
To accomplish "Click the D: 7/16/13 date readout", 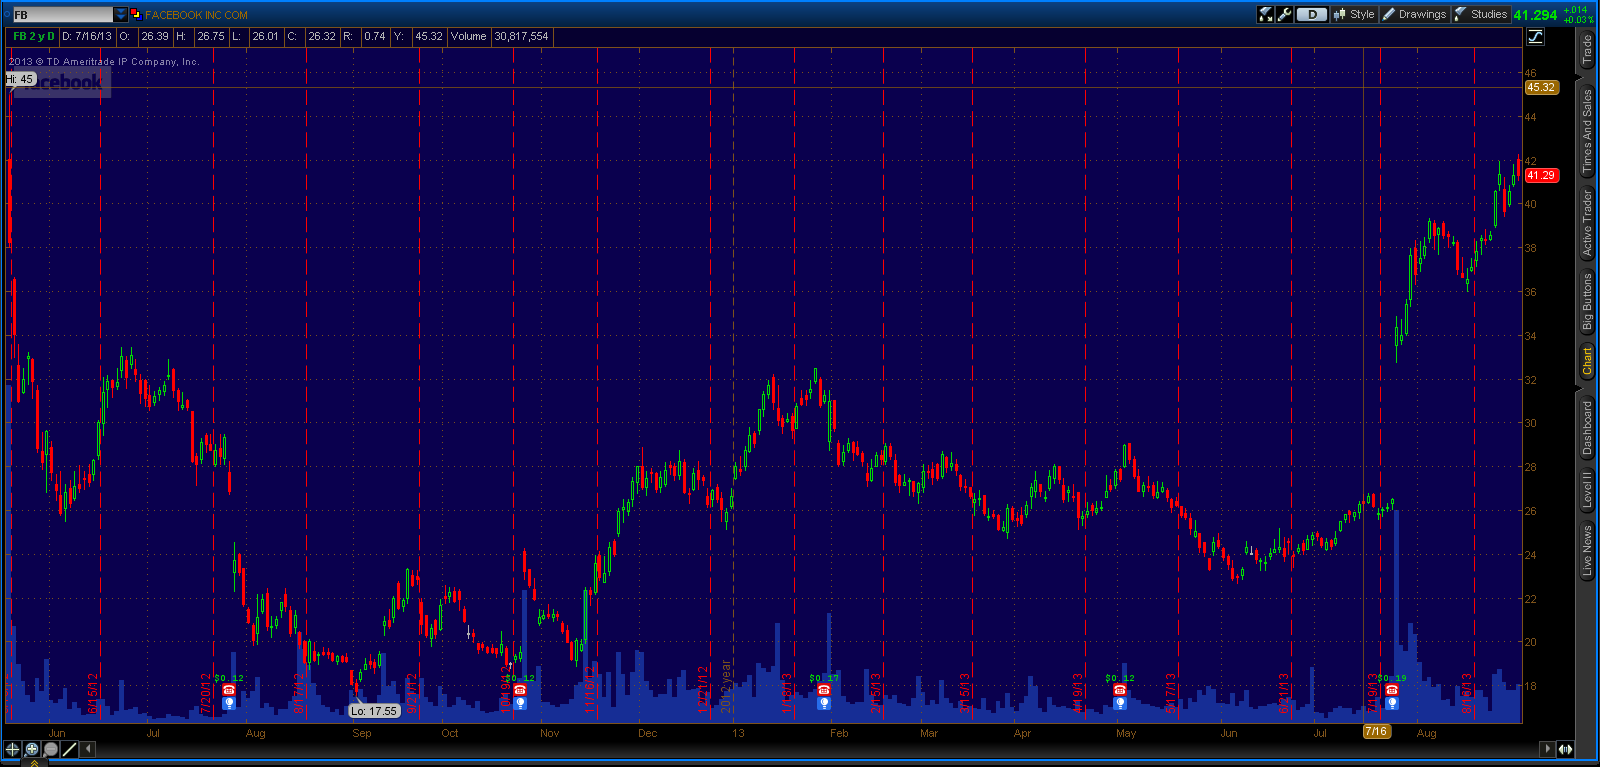I will (87, 36).
